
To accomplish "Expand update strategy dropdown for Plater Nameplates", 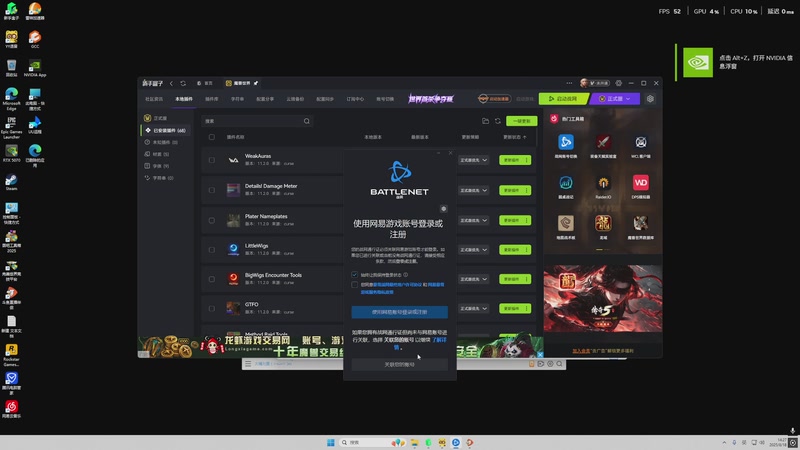I will coord(473,220).
